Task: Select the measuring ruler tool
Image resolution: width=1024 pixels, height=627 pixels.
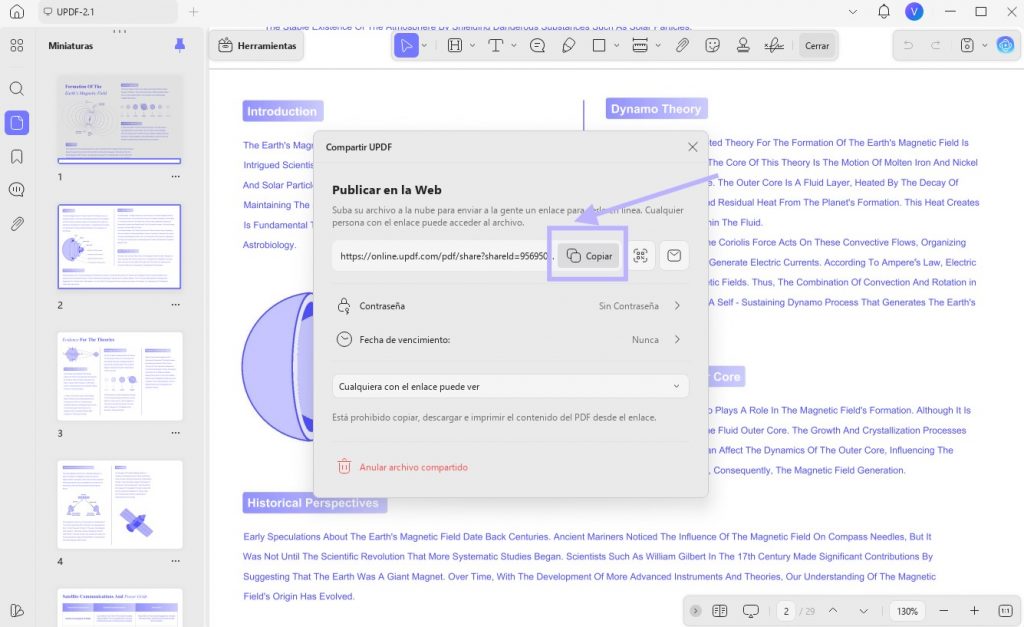Action: [640, 45]
